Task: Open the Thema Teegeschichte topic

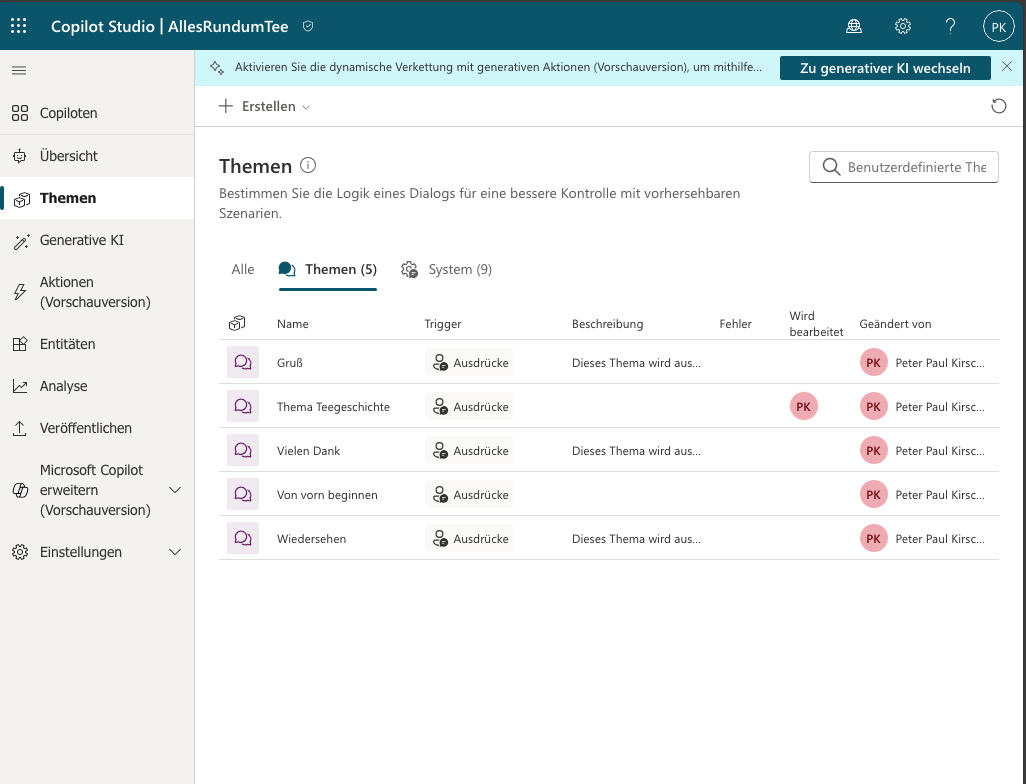Action: (x=333, y=406)
